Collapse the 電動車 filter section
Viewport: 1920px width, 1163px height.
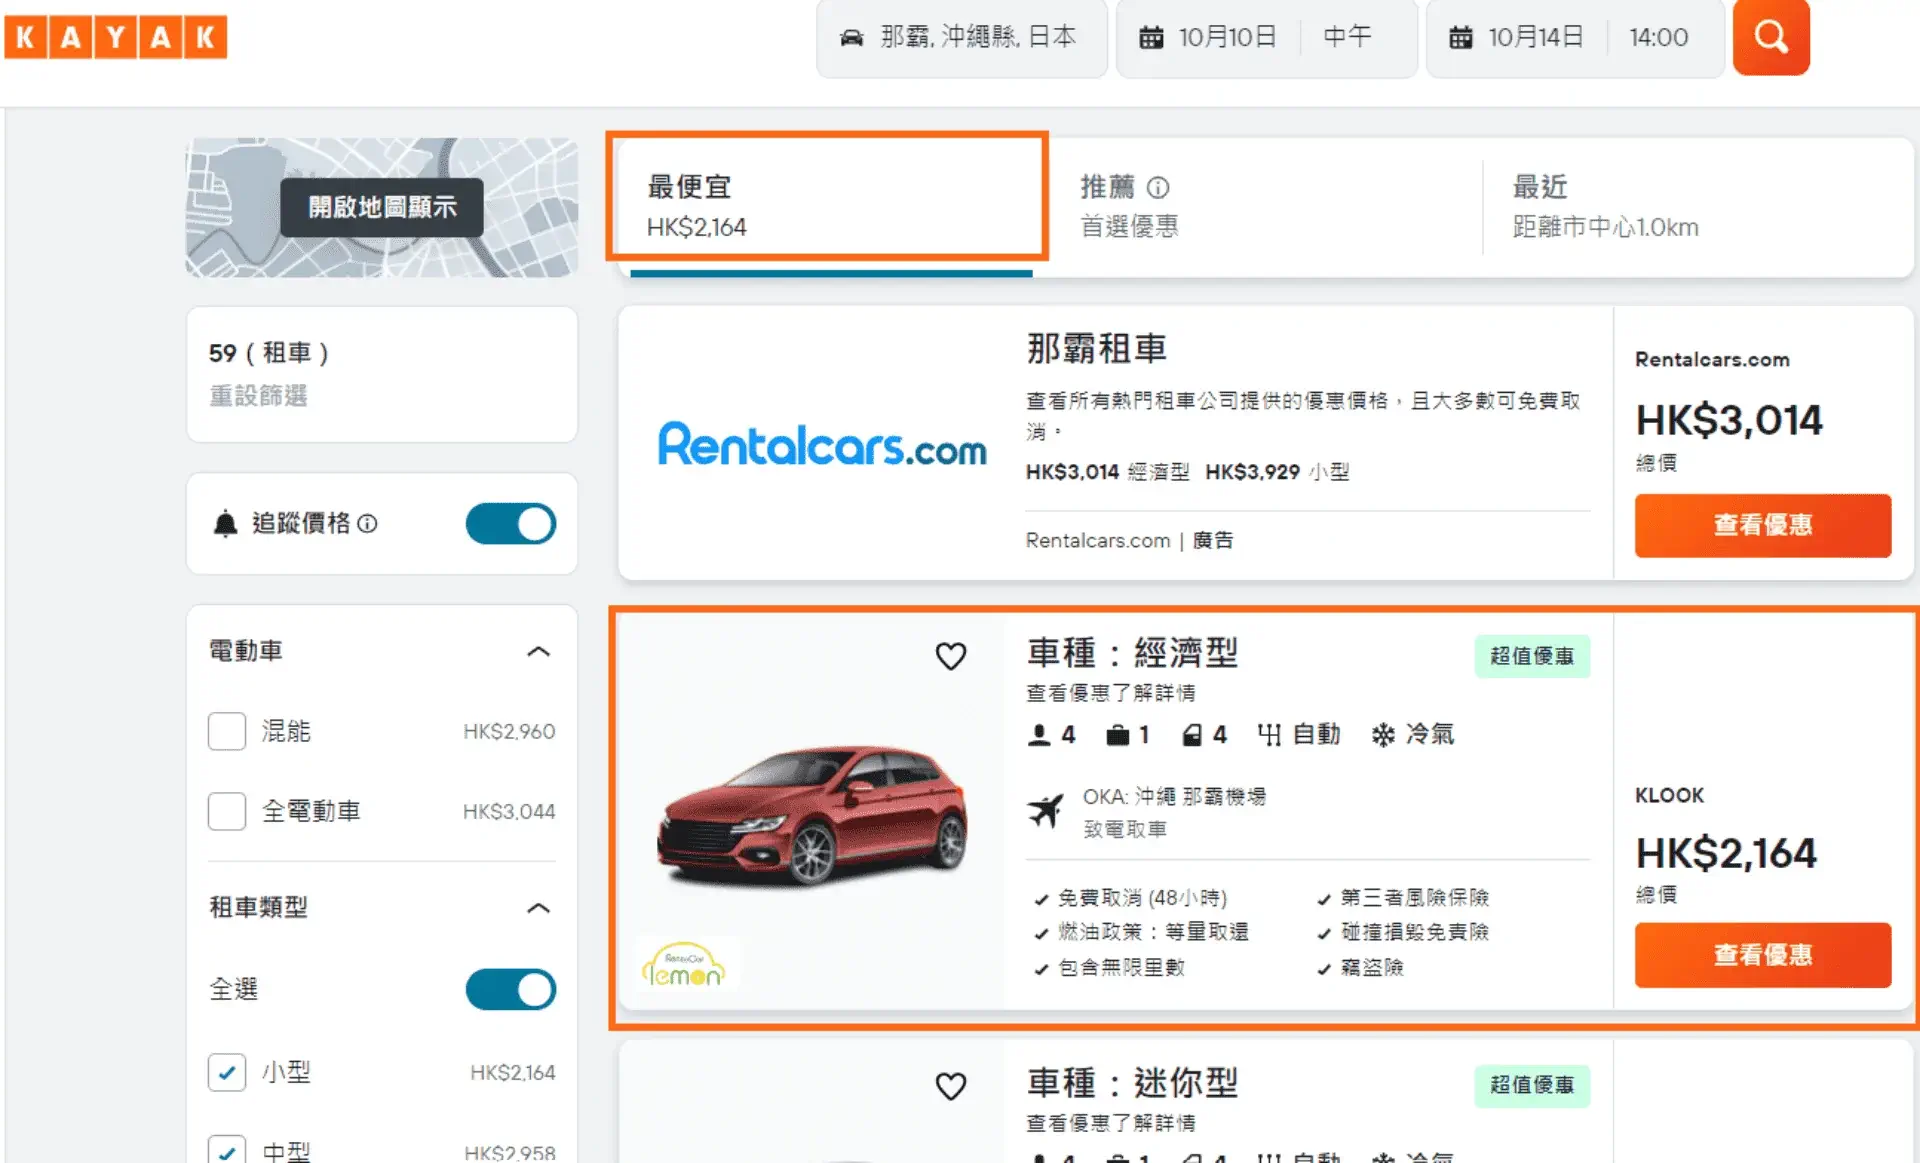pos(538,651)
